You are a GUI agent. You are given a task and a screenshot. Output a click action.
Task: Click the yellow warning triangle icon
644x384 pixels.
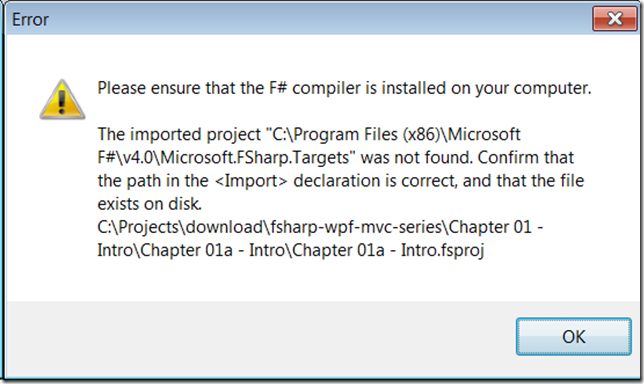click(62, 100)
